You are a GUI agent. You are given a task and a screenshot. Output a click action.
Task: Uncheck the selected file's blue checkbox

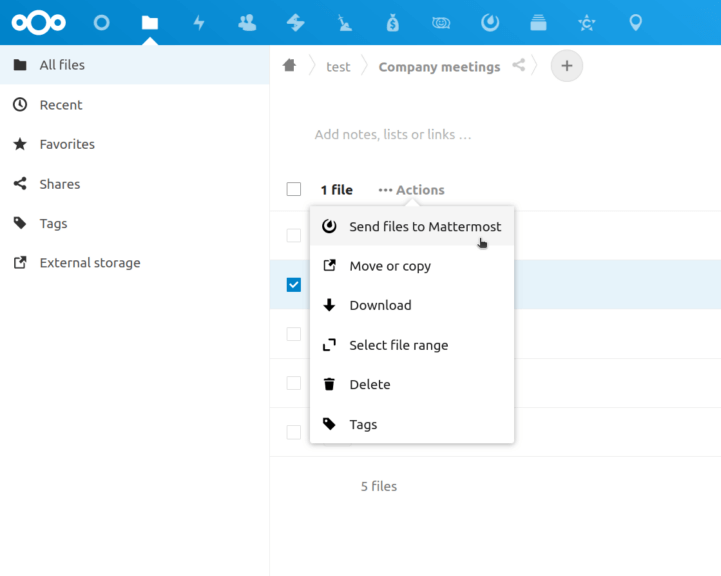coord(294,285)
